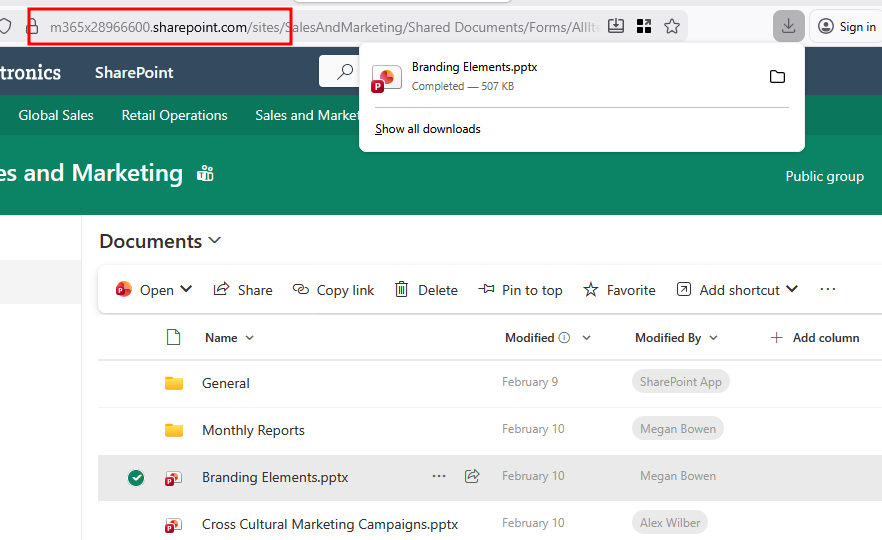The image size is (882, 540).
Task: Go to Retail Operations nav tab
Action: tap(174, 115)
